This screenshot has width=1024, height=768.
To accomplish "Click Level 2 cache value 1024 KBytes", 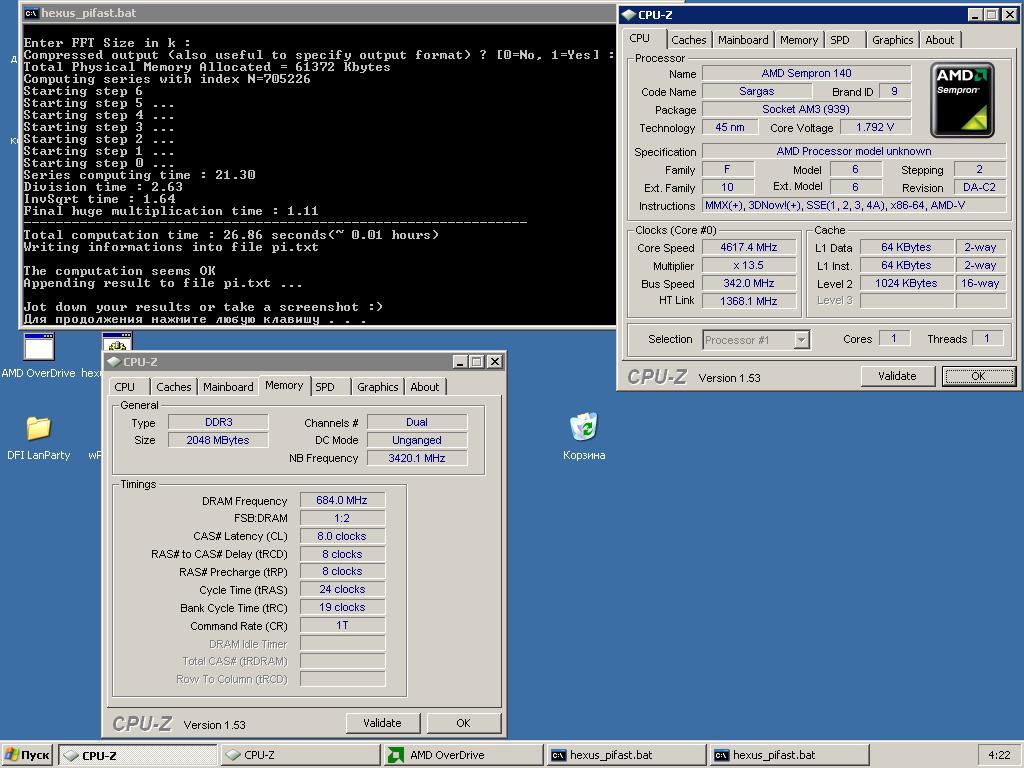I will 906,283.
